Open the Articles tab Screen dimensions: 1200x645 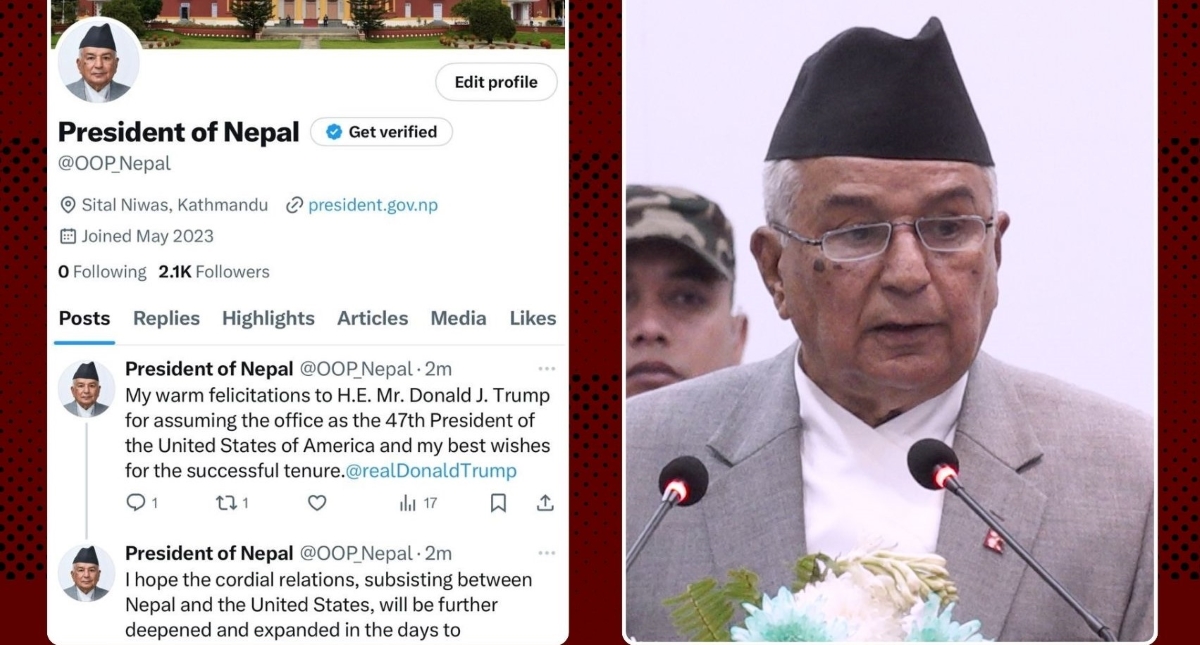click(x=372, y=318)
